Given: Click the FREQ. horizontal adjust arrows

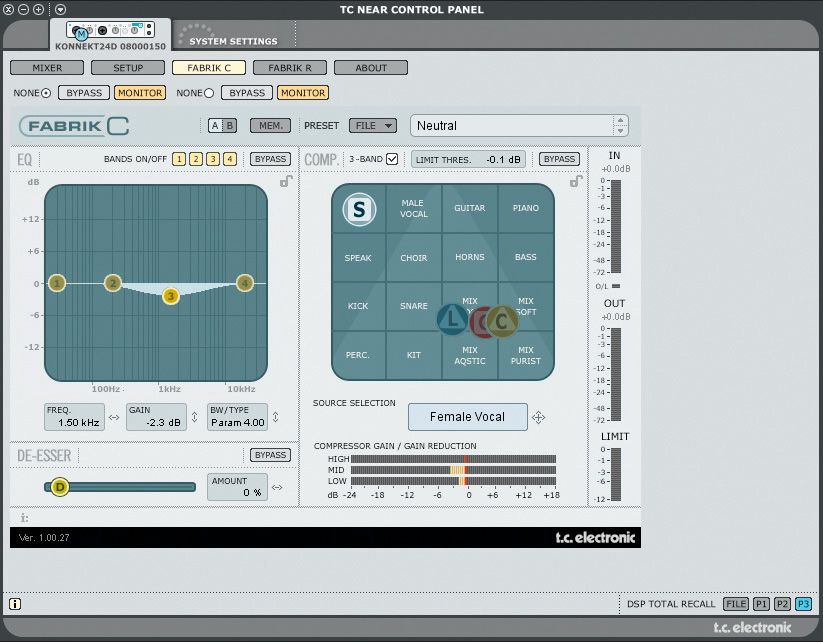Looking at the screenshot, I should click(x=114, y=417).
